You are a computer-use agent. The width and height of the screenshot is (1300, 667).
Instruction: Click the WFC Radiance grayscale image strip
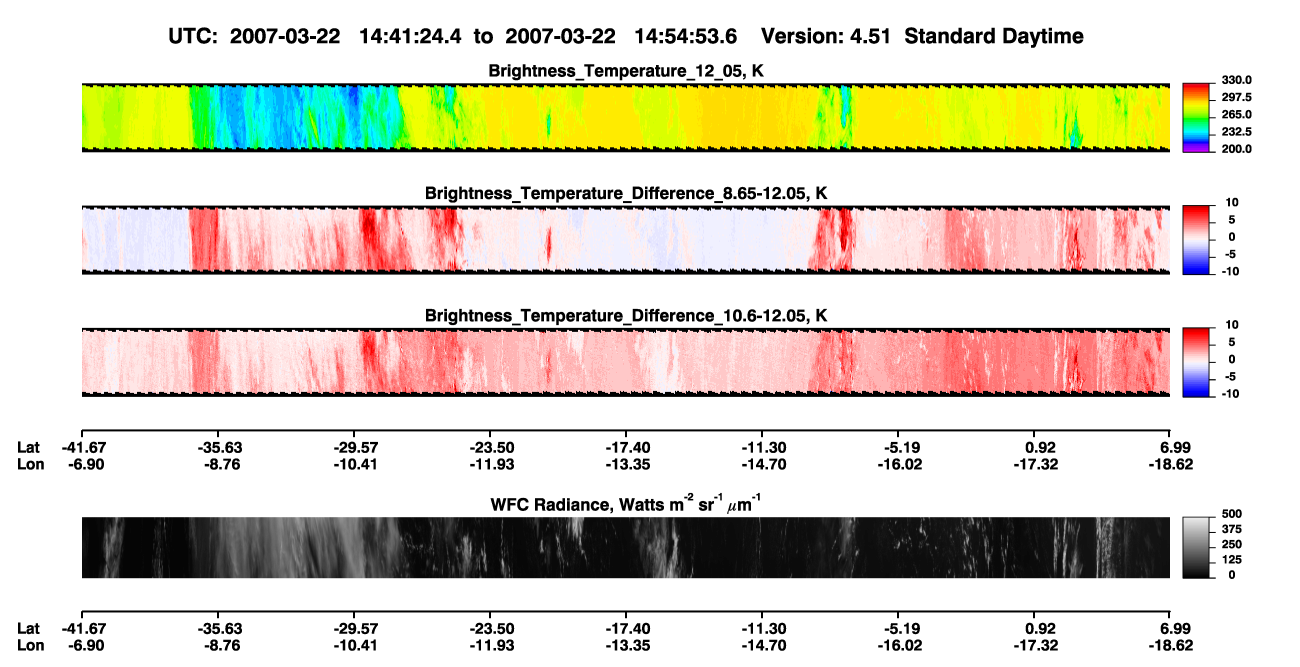pos(625,547)
